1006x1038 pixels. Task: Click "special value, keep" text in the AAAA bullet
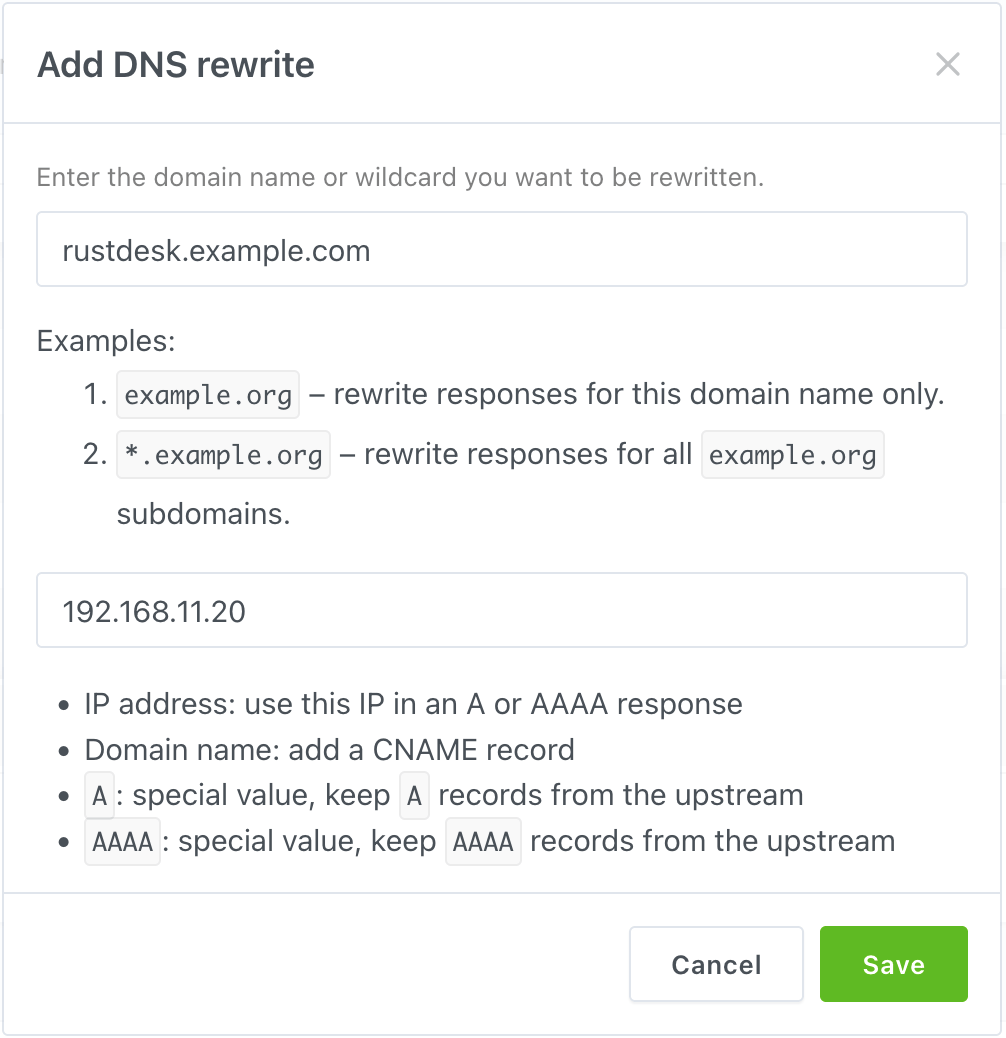[307, 842]
